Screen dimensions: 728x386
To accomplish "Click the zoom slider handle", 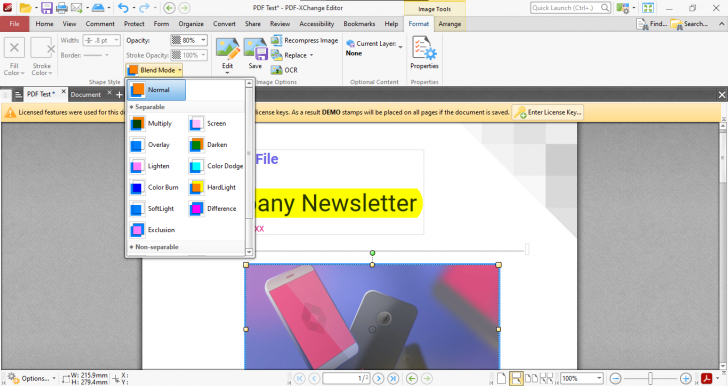I will pyautogui.click(x=650, y=379).
